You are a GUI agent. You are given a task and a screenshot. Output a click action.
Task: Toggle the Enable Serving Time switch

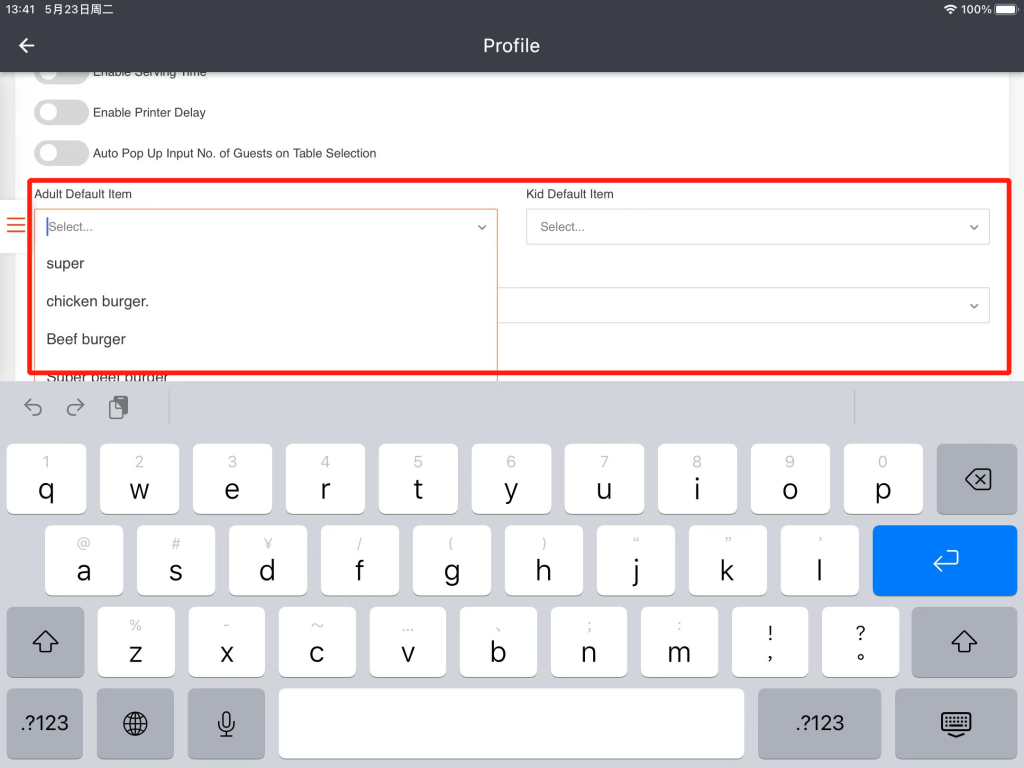(x=61, y=75)
